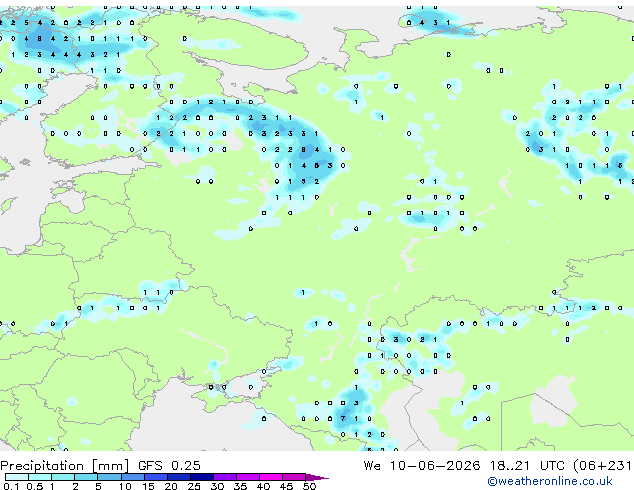Click the legend scale label '0.1'
This screenshot has width=634, height=490.
point(12,486)
